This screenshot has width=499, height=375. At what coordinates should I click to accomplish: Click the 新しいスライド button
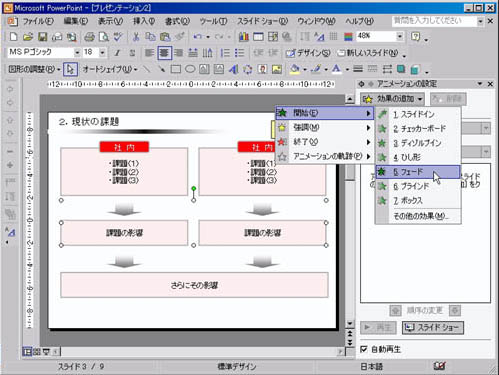[x=368, y=53]
